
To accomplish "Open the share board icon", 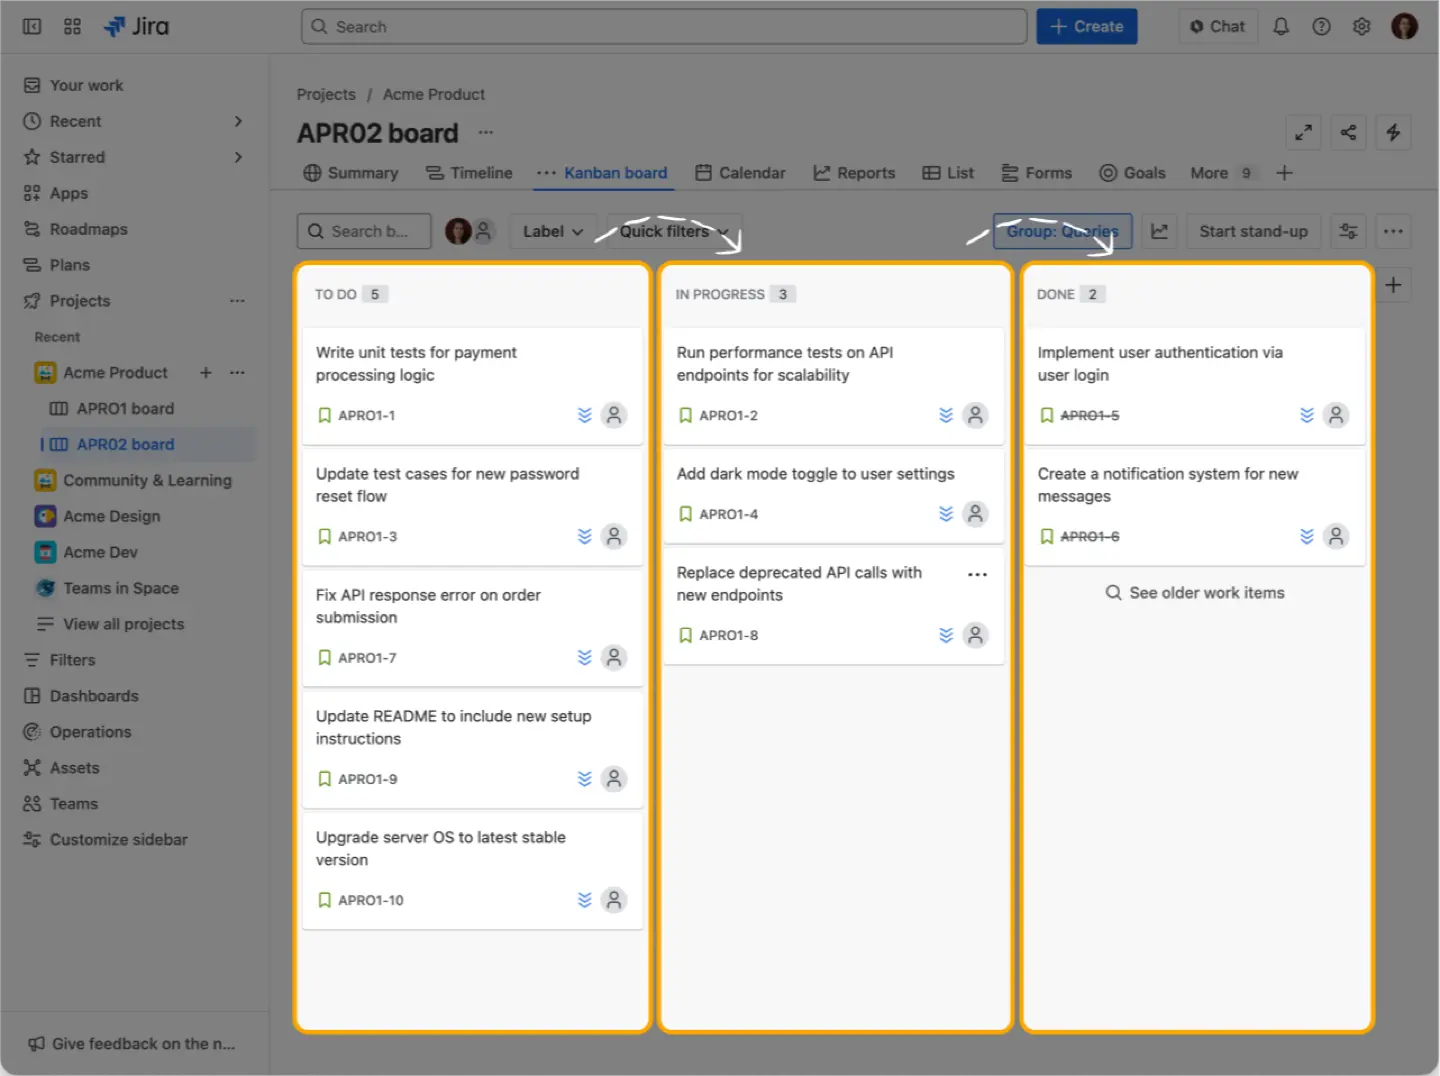I will (1348, 132).
